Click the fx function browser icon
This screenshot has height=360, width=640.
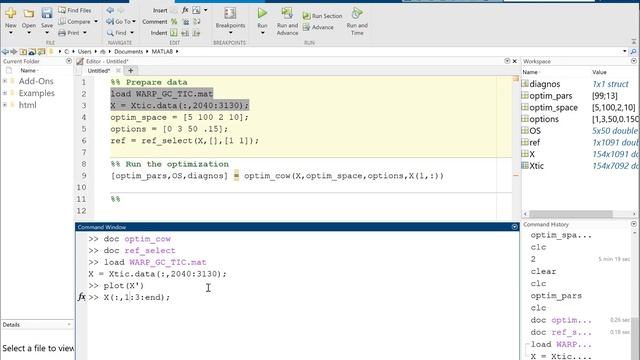click(x=82, y=297)
